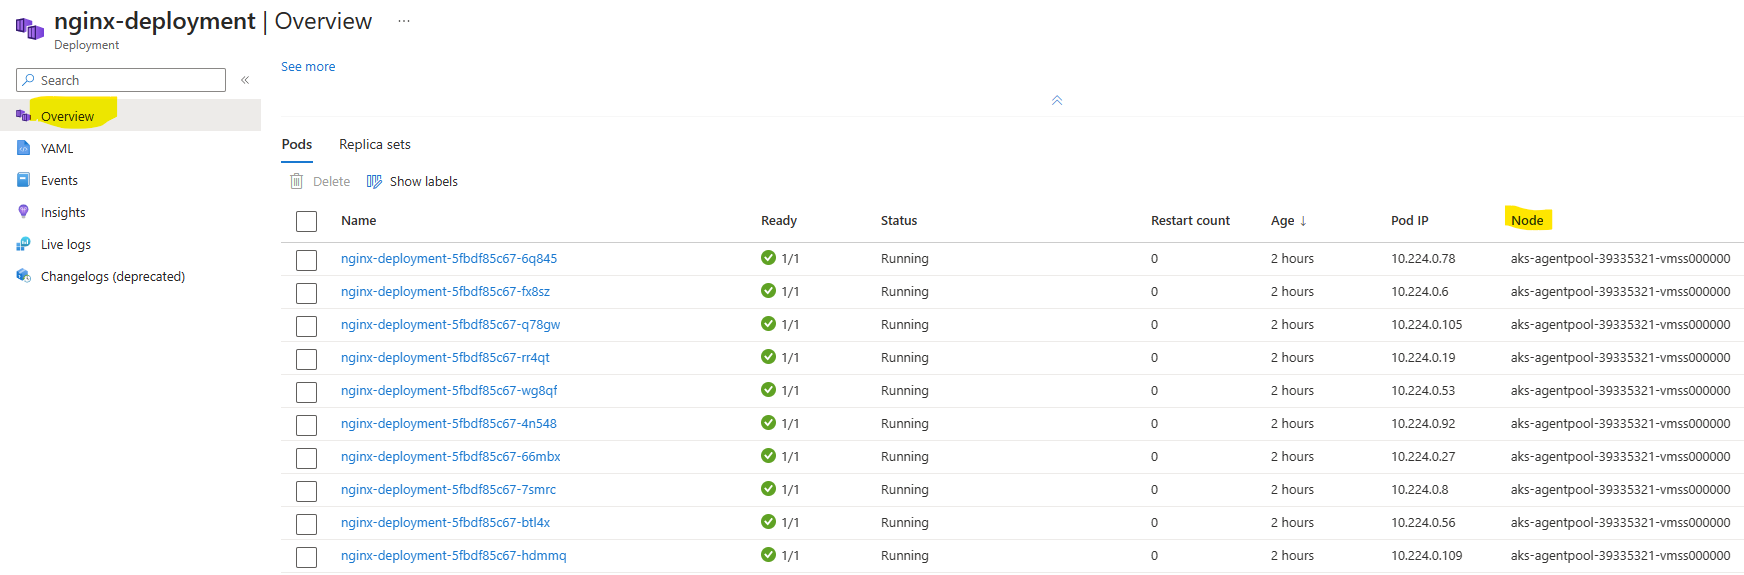
Task: Open the YAML menu item
Action: 57,148
